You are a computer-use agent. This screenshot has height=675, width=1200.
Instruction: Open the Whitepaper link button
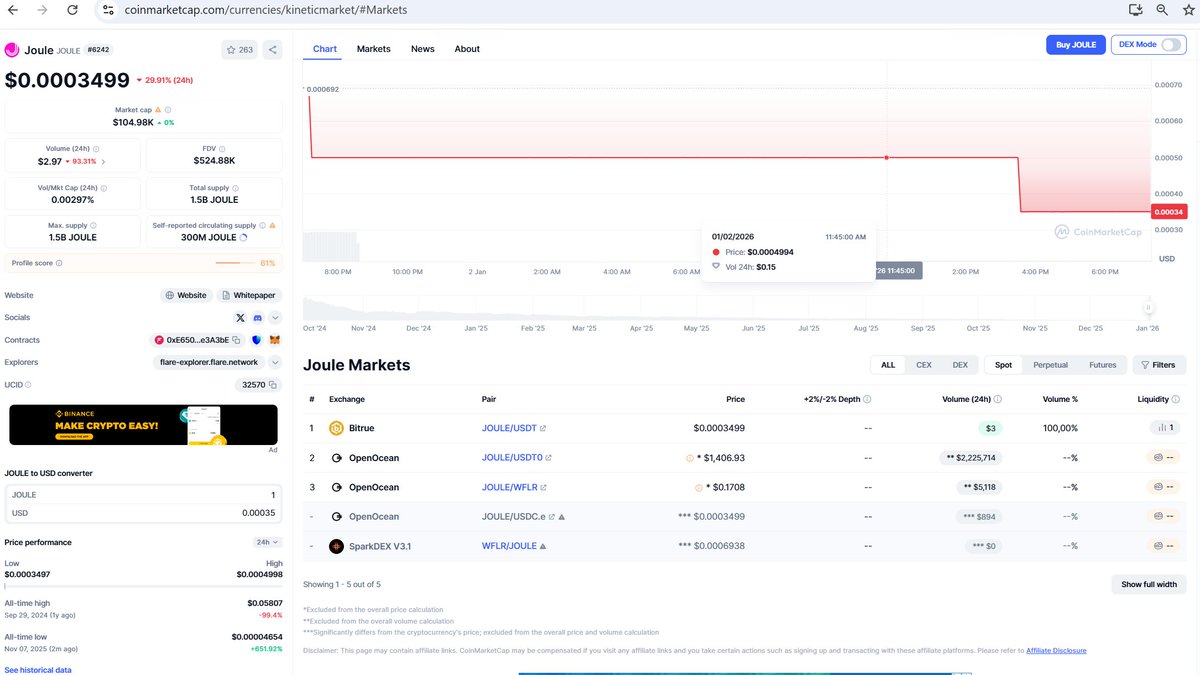(249, 295)
